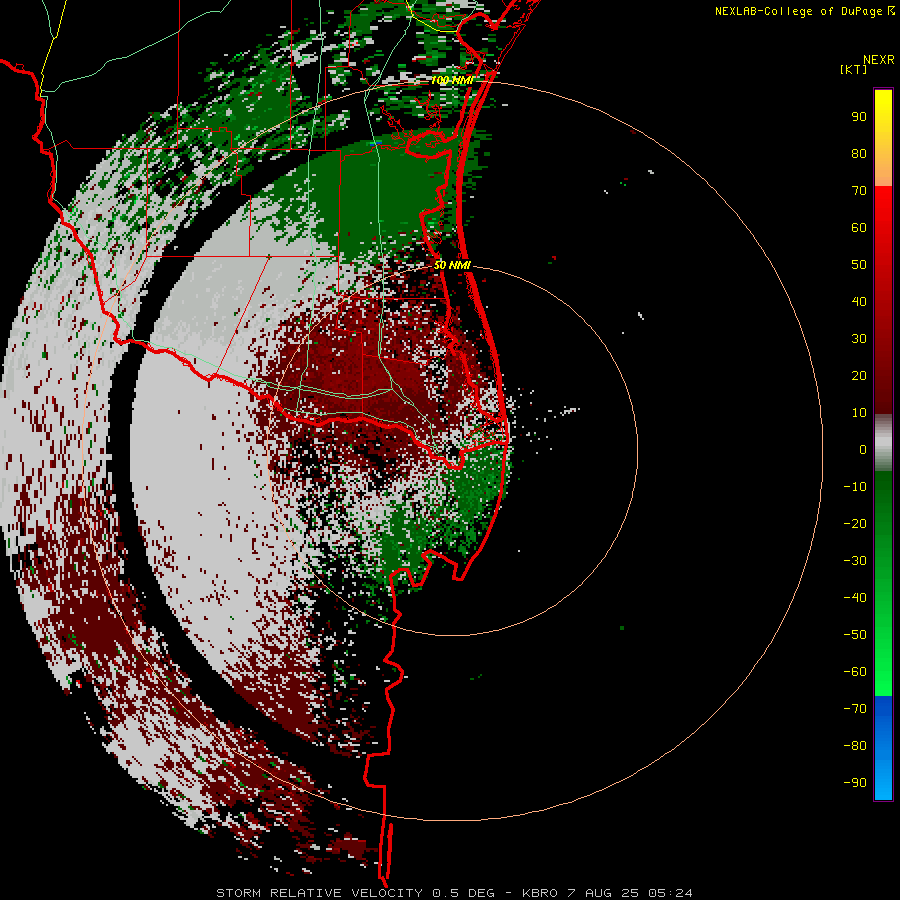Image resolution: width=900 pixels, height=900 pixels.
Task: Click the NEXR label near the legend
Action: tap(879, 60)
